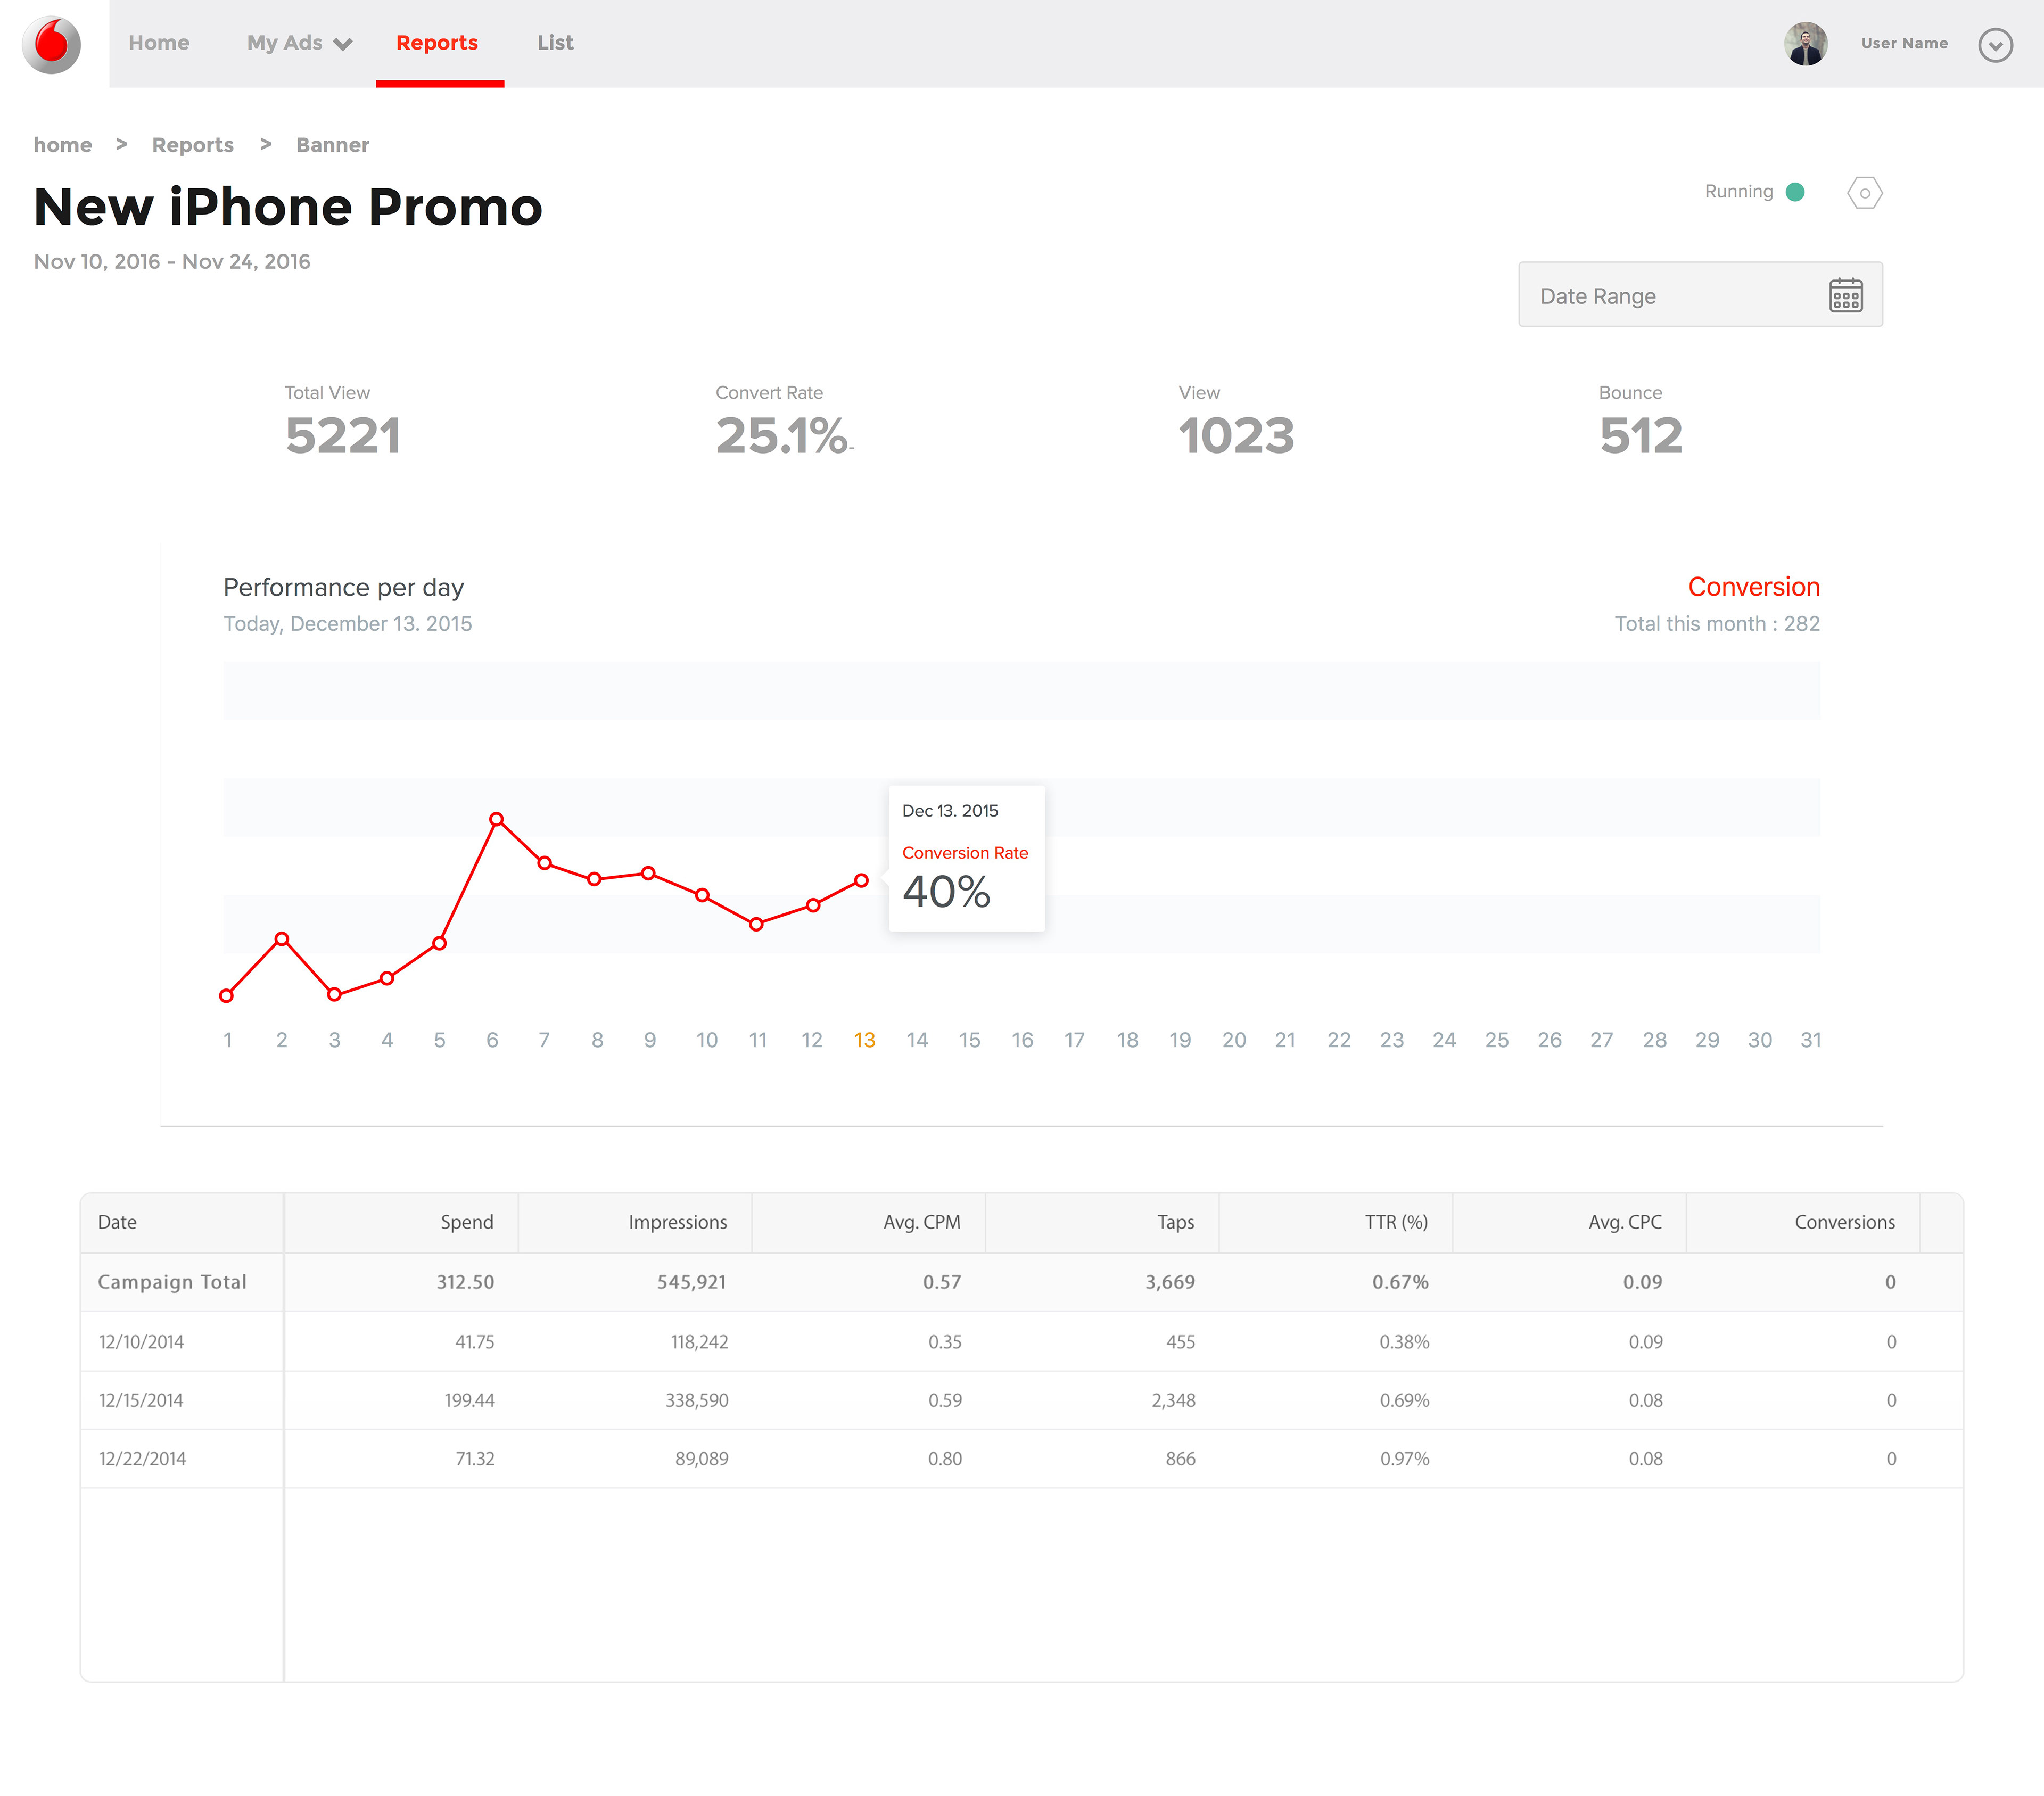Click the home breadcrumb link
2044x1796 pixels.
(63, 145)
